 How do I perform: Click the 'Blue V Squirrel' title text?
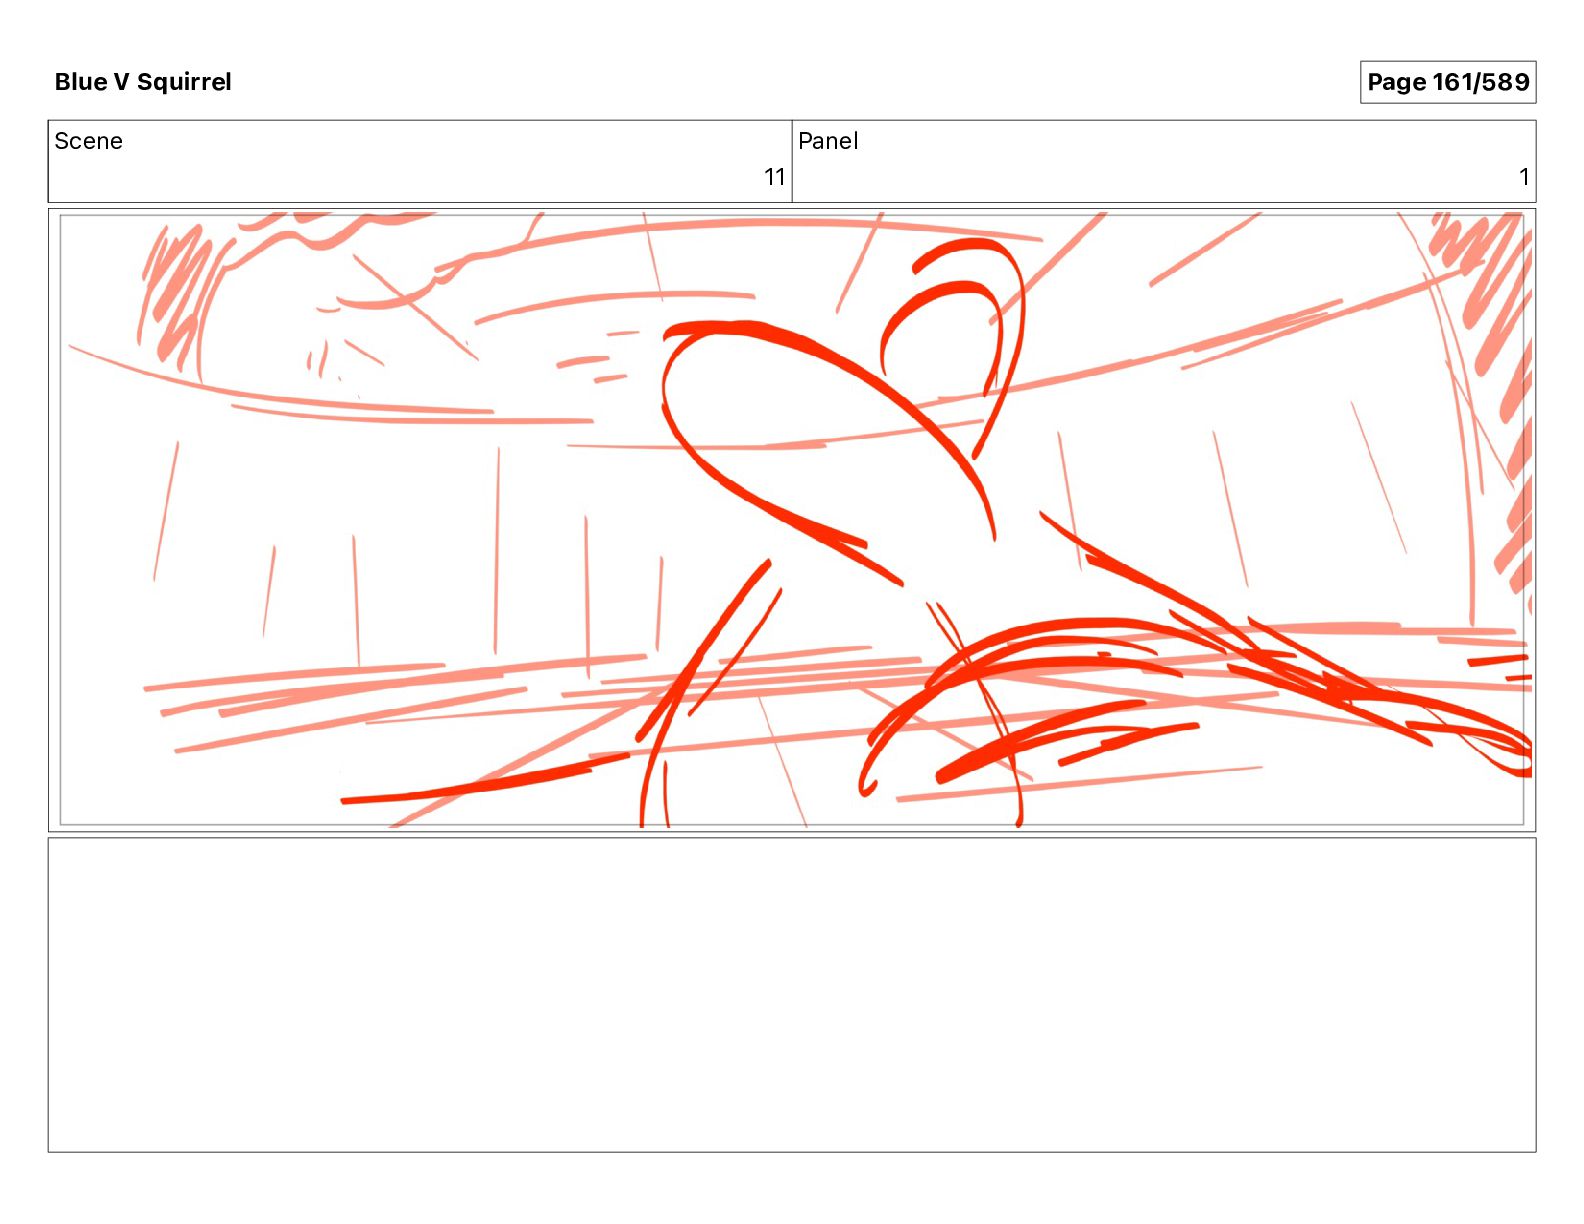tap(143, 82)
